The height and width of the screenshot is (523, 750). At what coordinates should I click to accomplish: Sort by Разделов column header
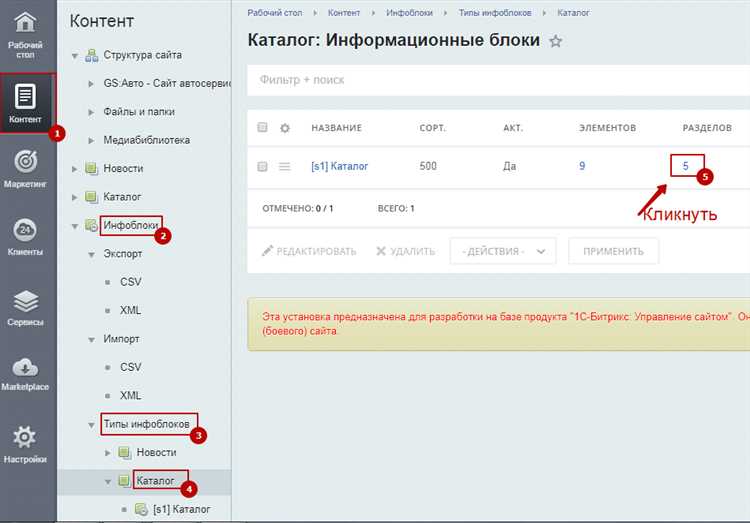pos(707,128)
